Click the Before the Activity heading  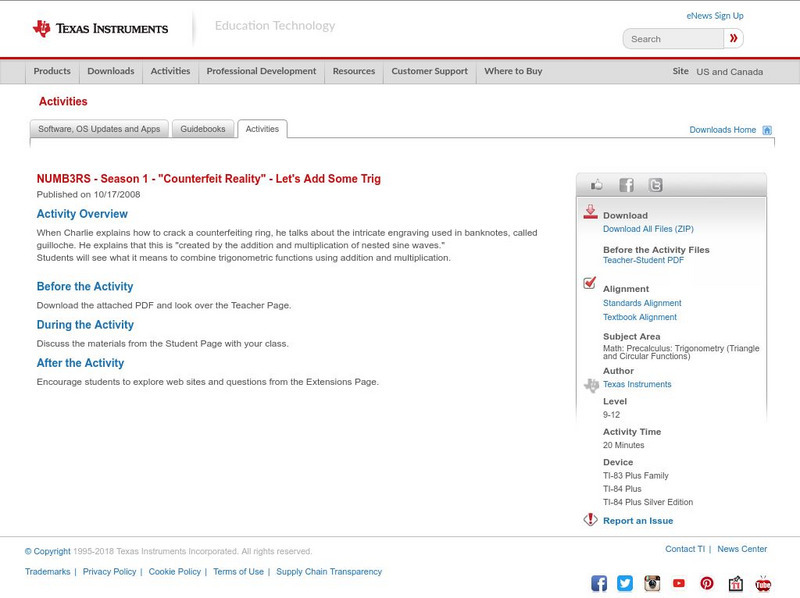(x=85, y=286)
